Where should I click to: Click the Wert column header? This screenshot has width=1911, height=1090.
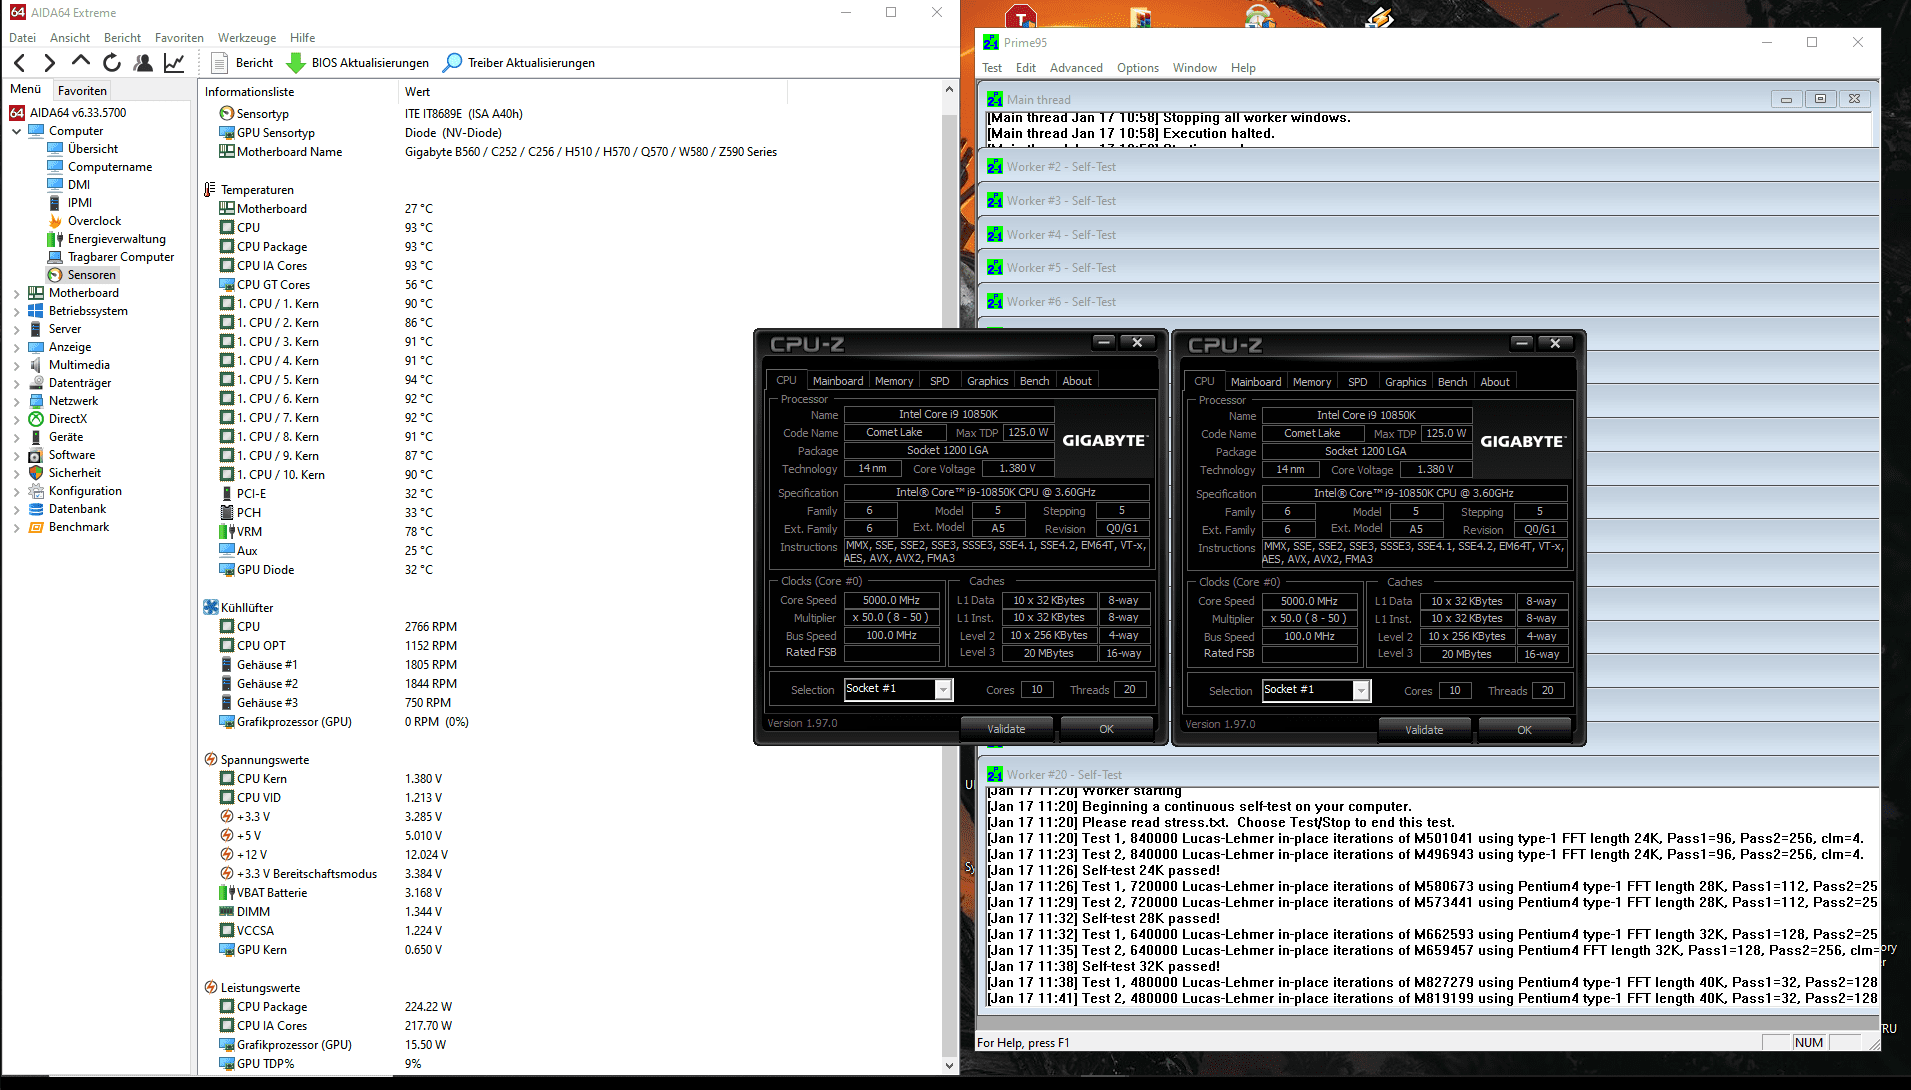coord(592,92)
